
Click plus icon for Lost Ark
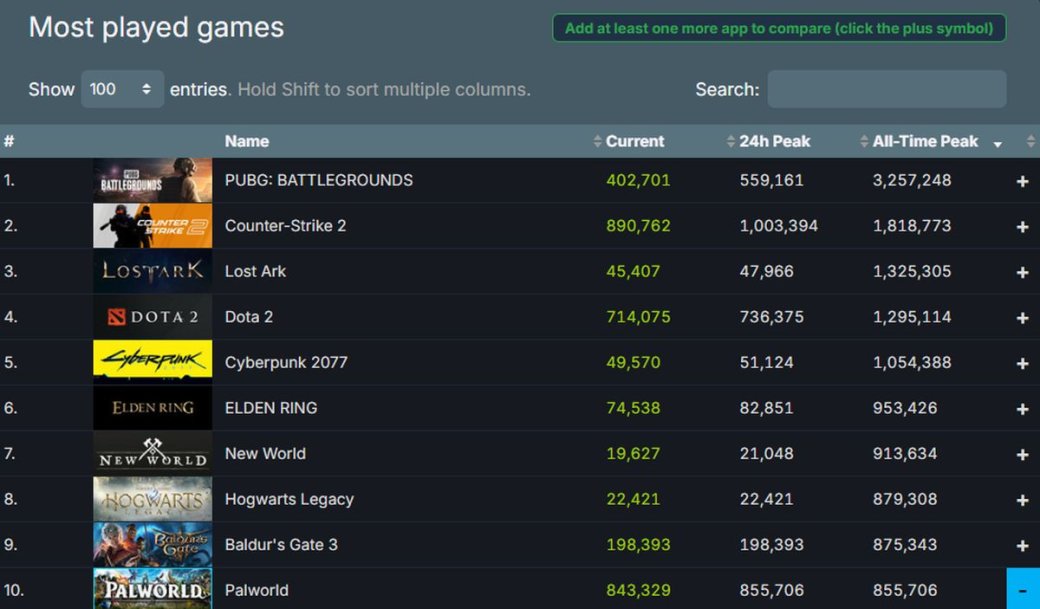[1022, 272]
